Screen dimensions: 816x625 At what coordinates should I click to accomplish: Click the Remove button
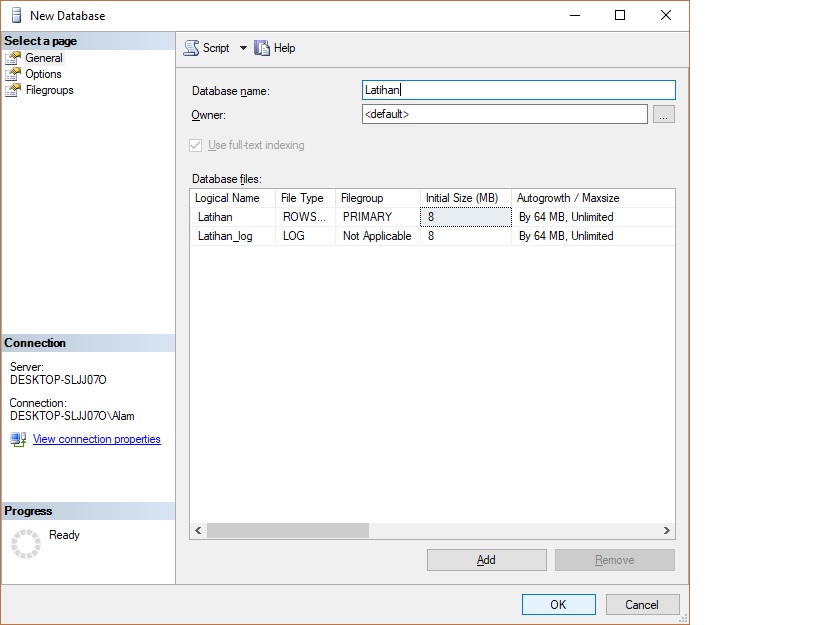coord(614,559)
